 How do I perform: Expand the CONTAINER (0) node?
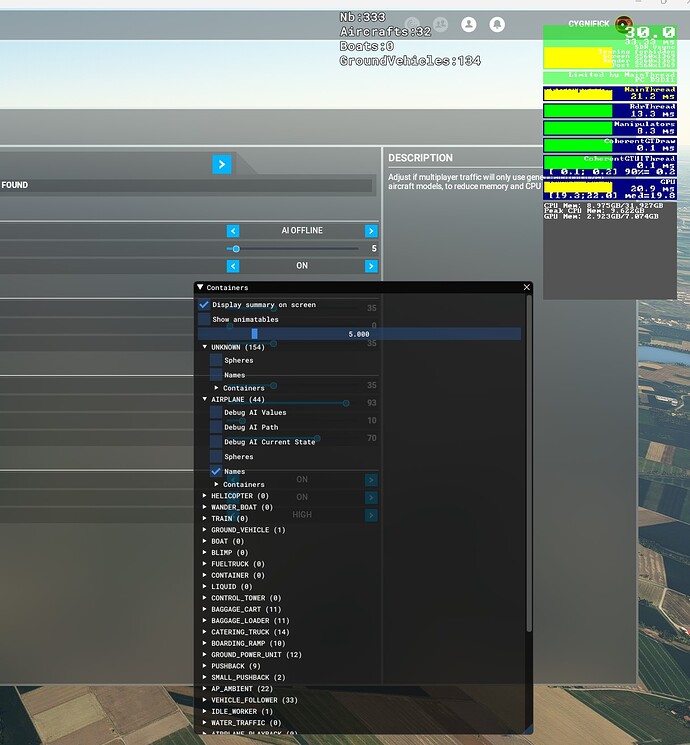coord(205,575)
